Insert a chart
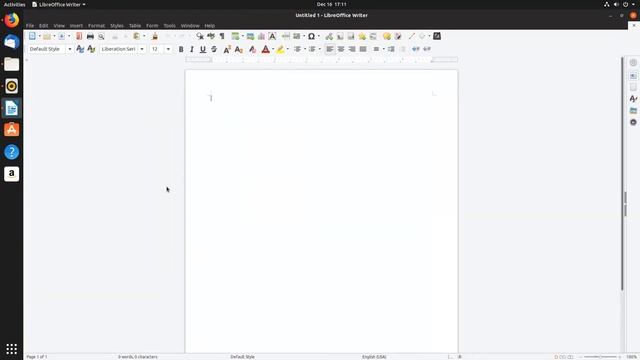Image resolution: width=640 pixels, height=360 pixels. coord(261,36)
